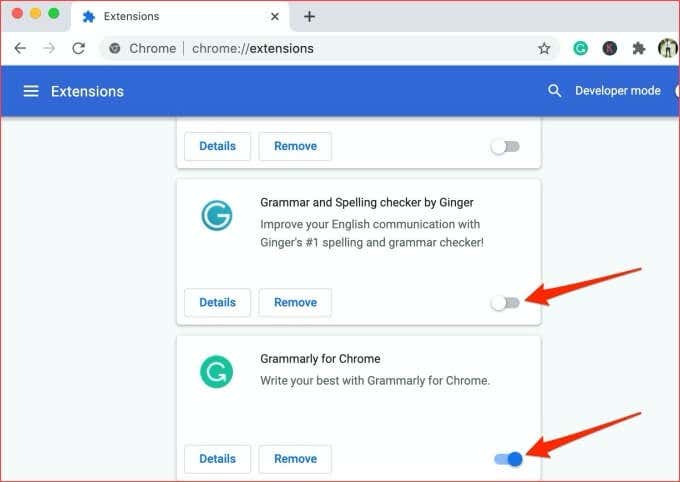The height and width of the screenshot is (482, 680).
Task: Click 'Grammar and Spelling checker by Ginger' title
Action: tap(367, 203)
